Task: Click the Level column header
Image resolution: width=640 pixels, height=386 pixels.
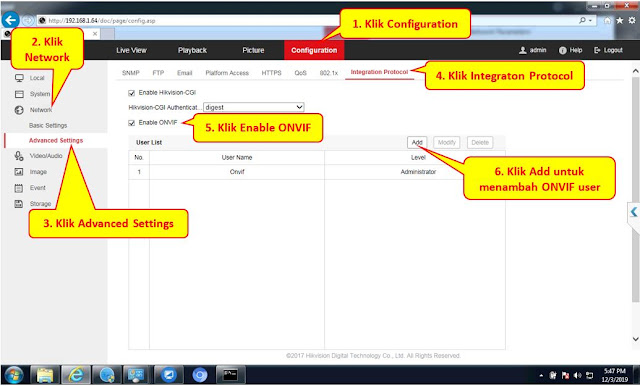Action: click(x=415, y=158)
